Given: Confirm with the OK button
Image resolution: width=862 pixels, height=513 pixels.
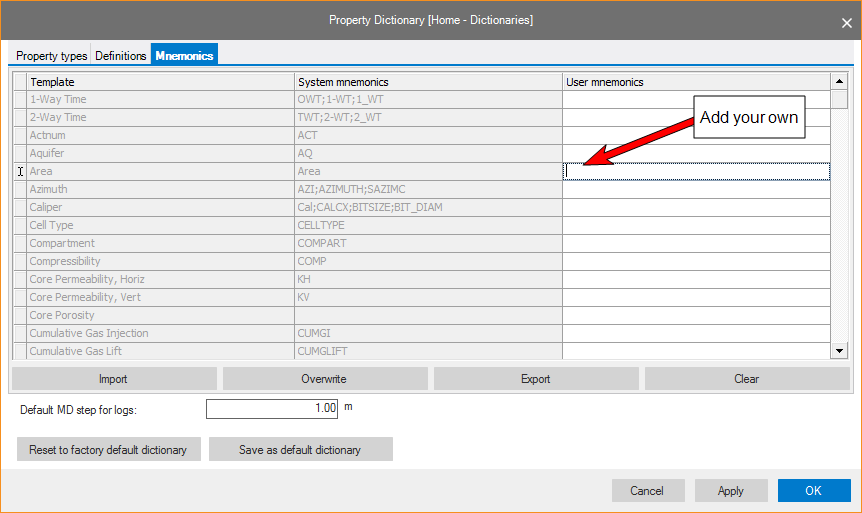Looking at the screenshot, I should pos(813,491).
